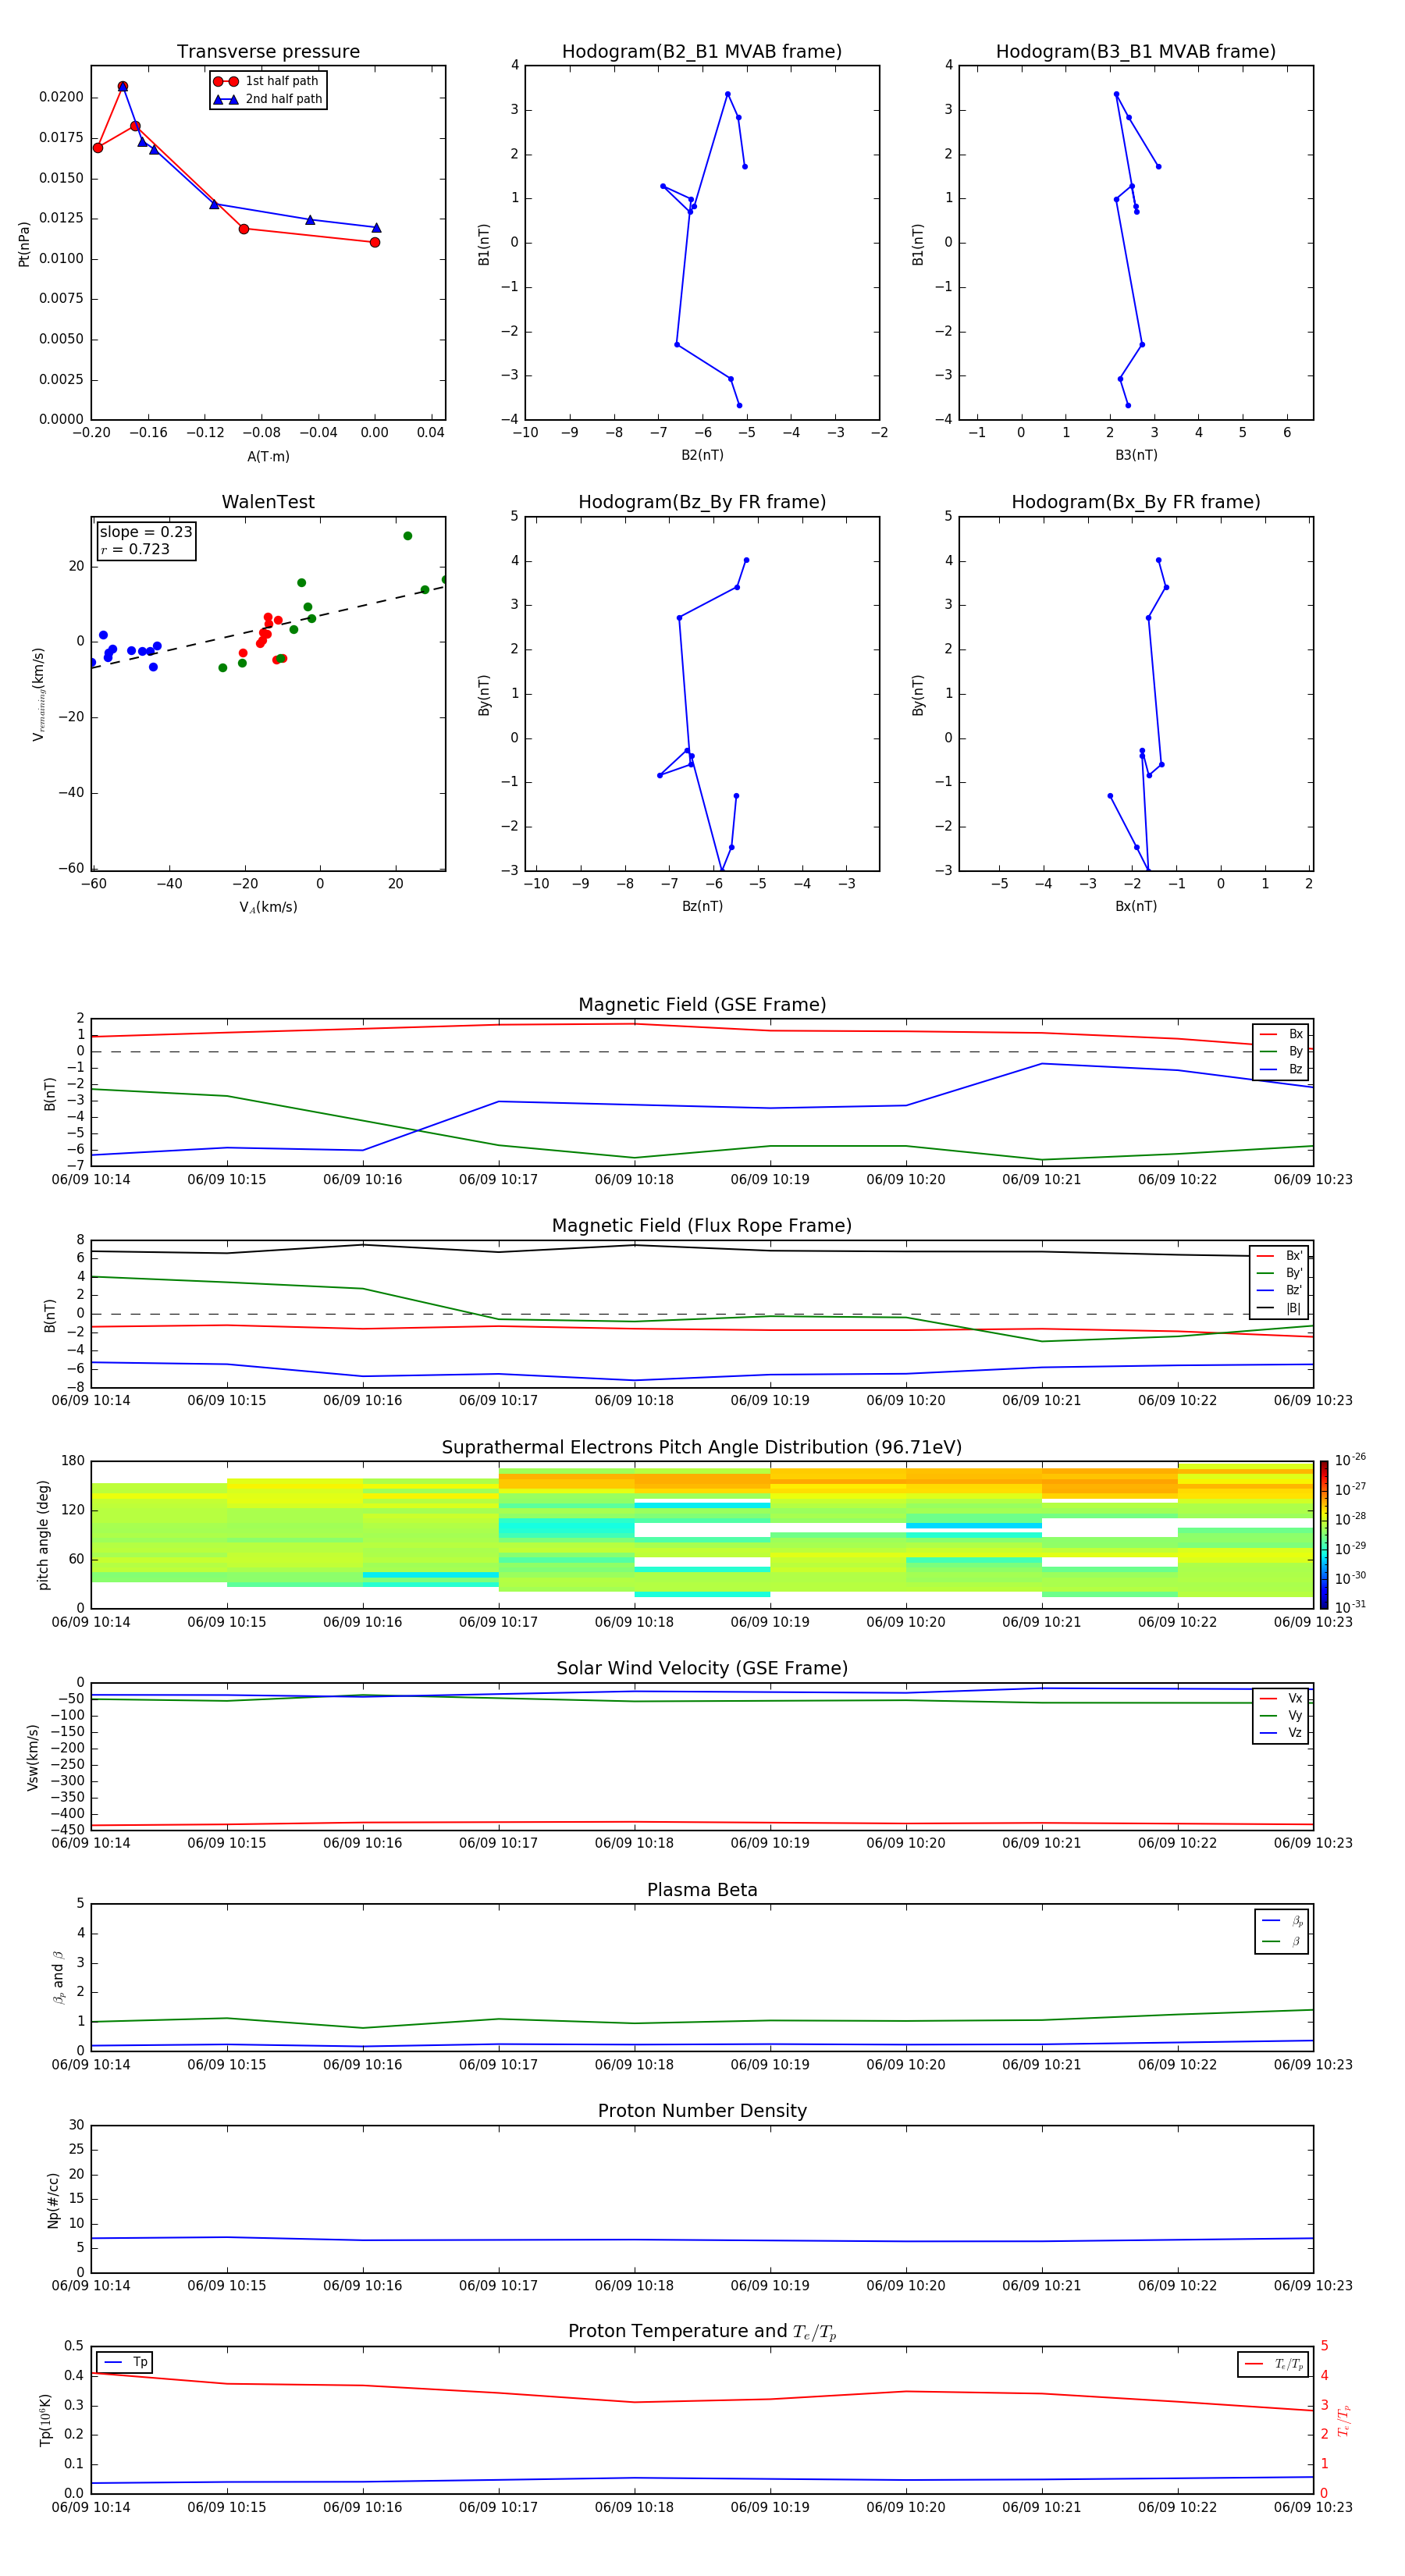Click the 'Plasma Beta' plot title

point(702,1890)
